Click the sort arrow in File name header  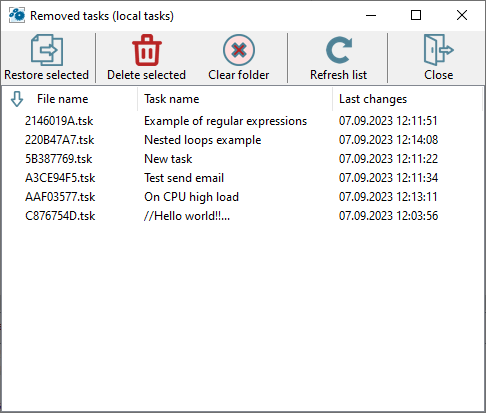point(17,99)
